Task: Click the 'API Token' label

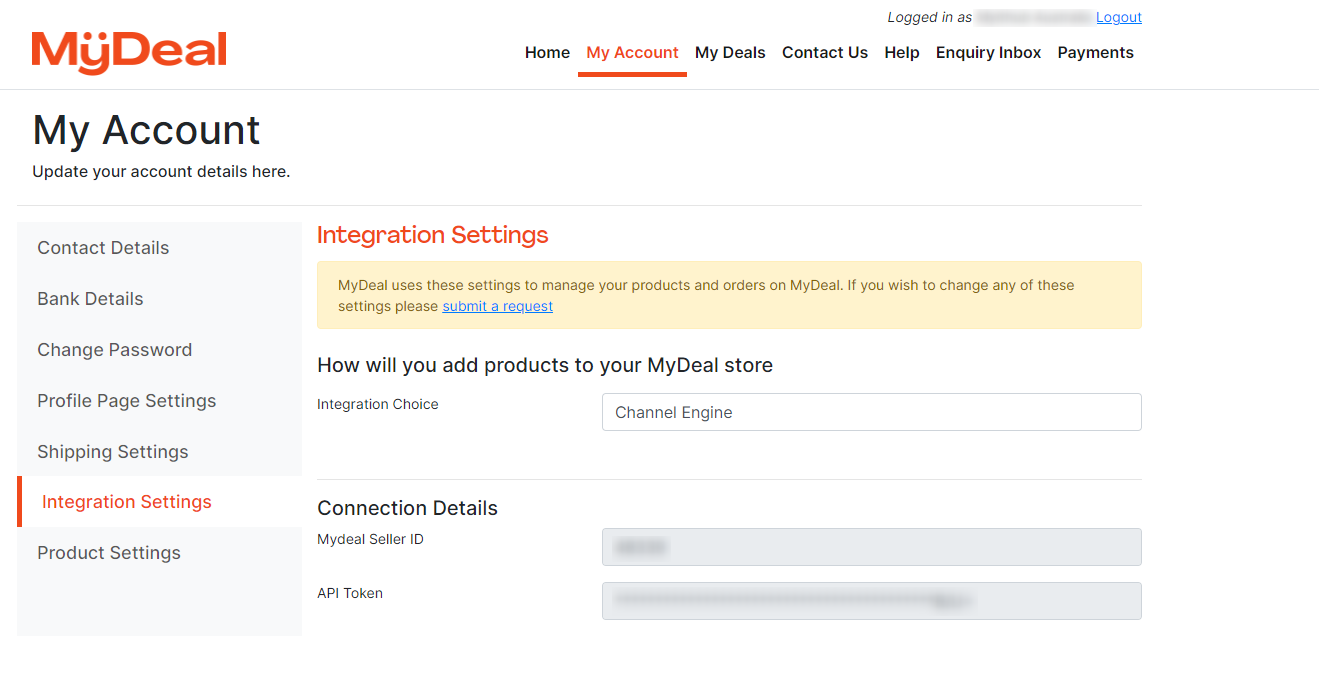Action: (x=350, y=593)
